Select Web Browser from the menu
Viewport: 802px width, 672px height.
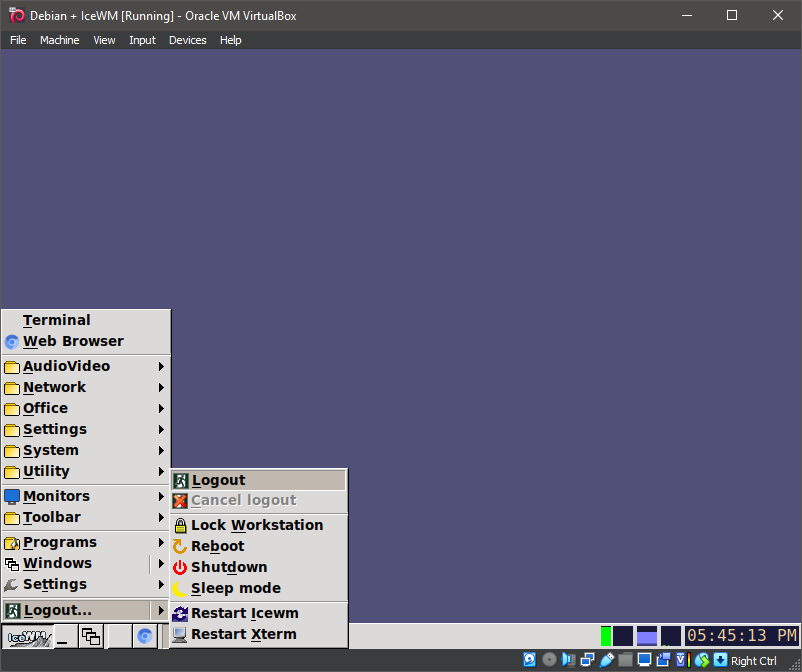coord(73,341)
